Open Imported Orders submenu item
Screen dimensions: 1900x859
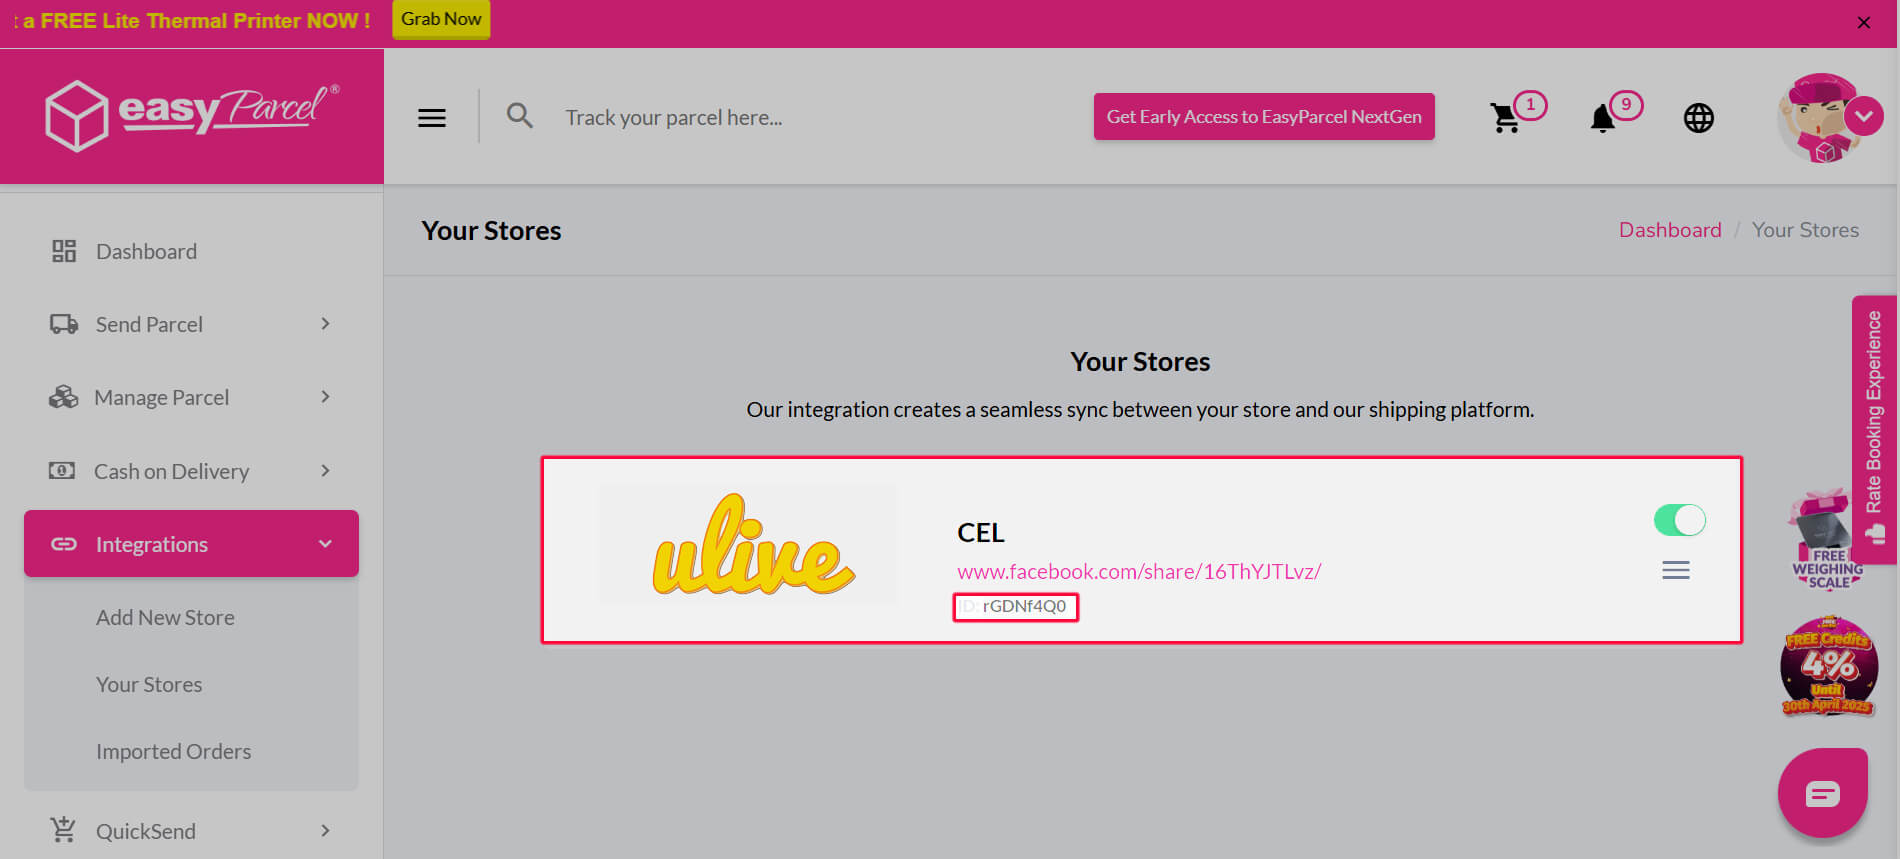[173, 752]
